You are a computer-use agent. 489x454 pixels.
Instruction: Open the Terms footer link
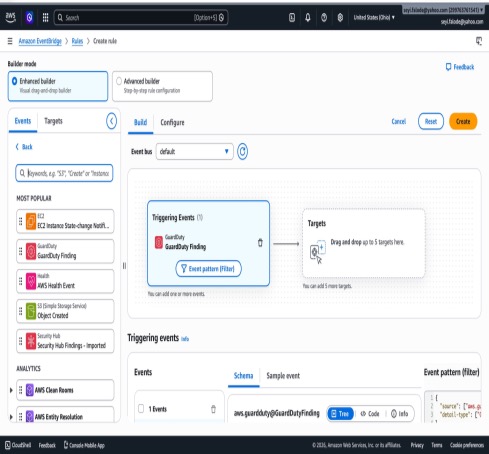(x=437, y=445)
